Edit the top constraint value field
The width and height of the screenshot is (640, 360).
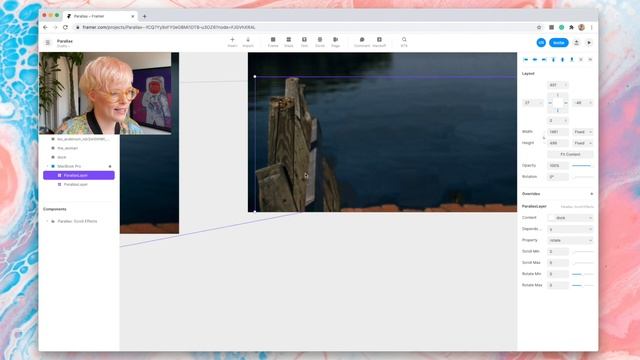coord(558,85)
